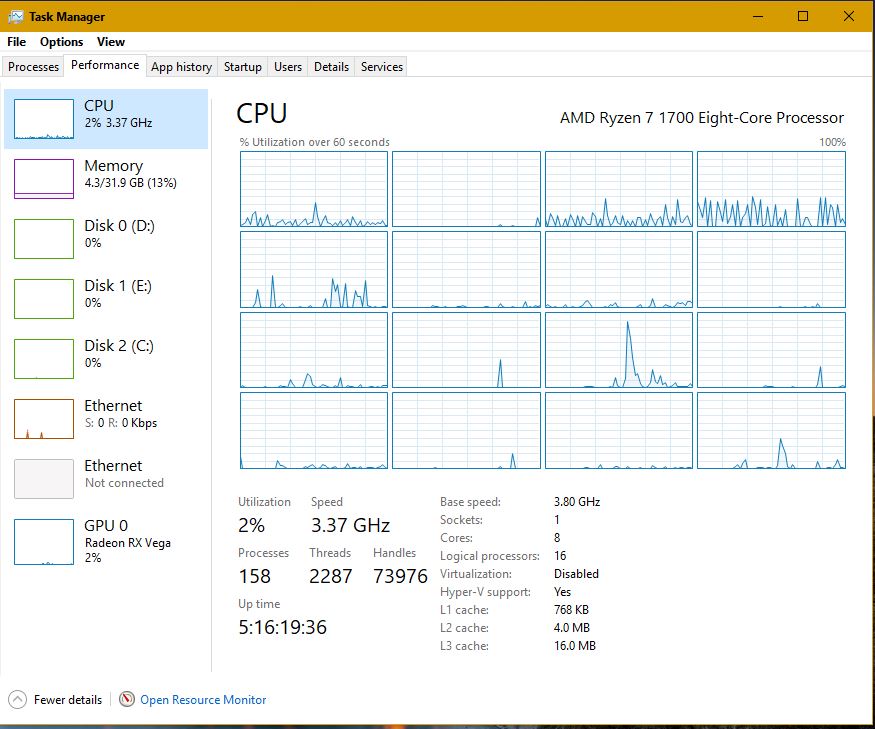This screenshot has height=729, width=875.
Task: Click the large CPU heading
Action: [262, 113]
